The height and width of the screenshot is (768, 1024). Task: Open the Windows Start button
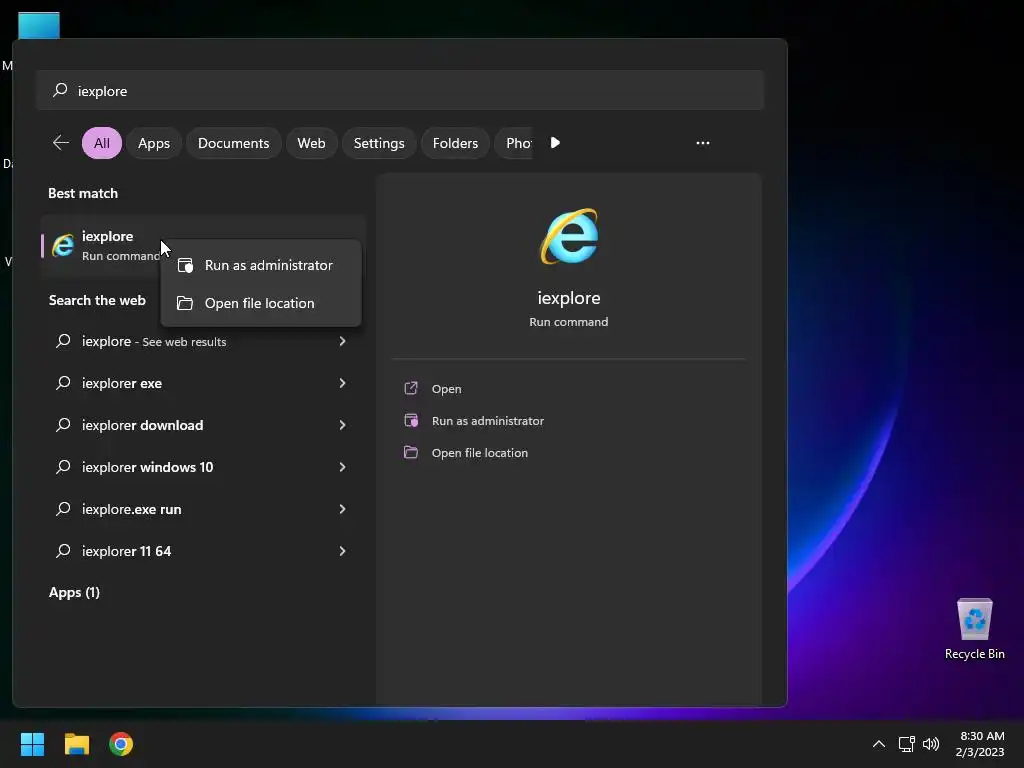tap(32, 744)
